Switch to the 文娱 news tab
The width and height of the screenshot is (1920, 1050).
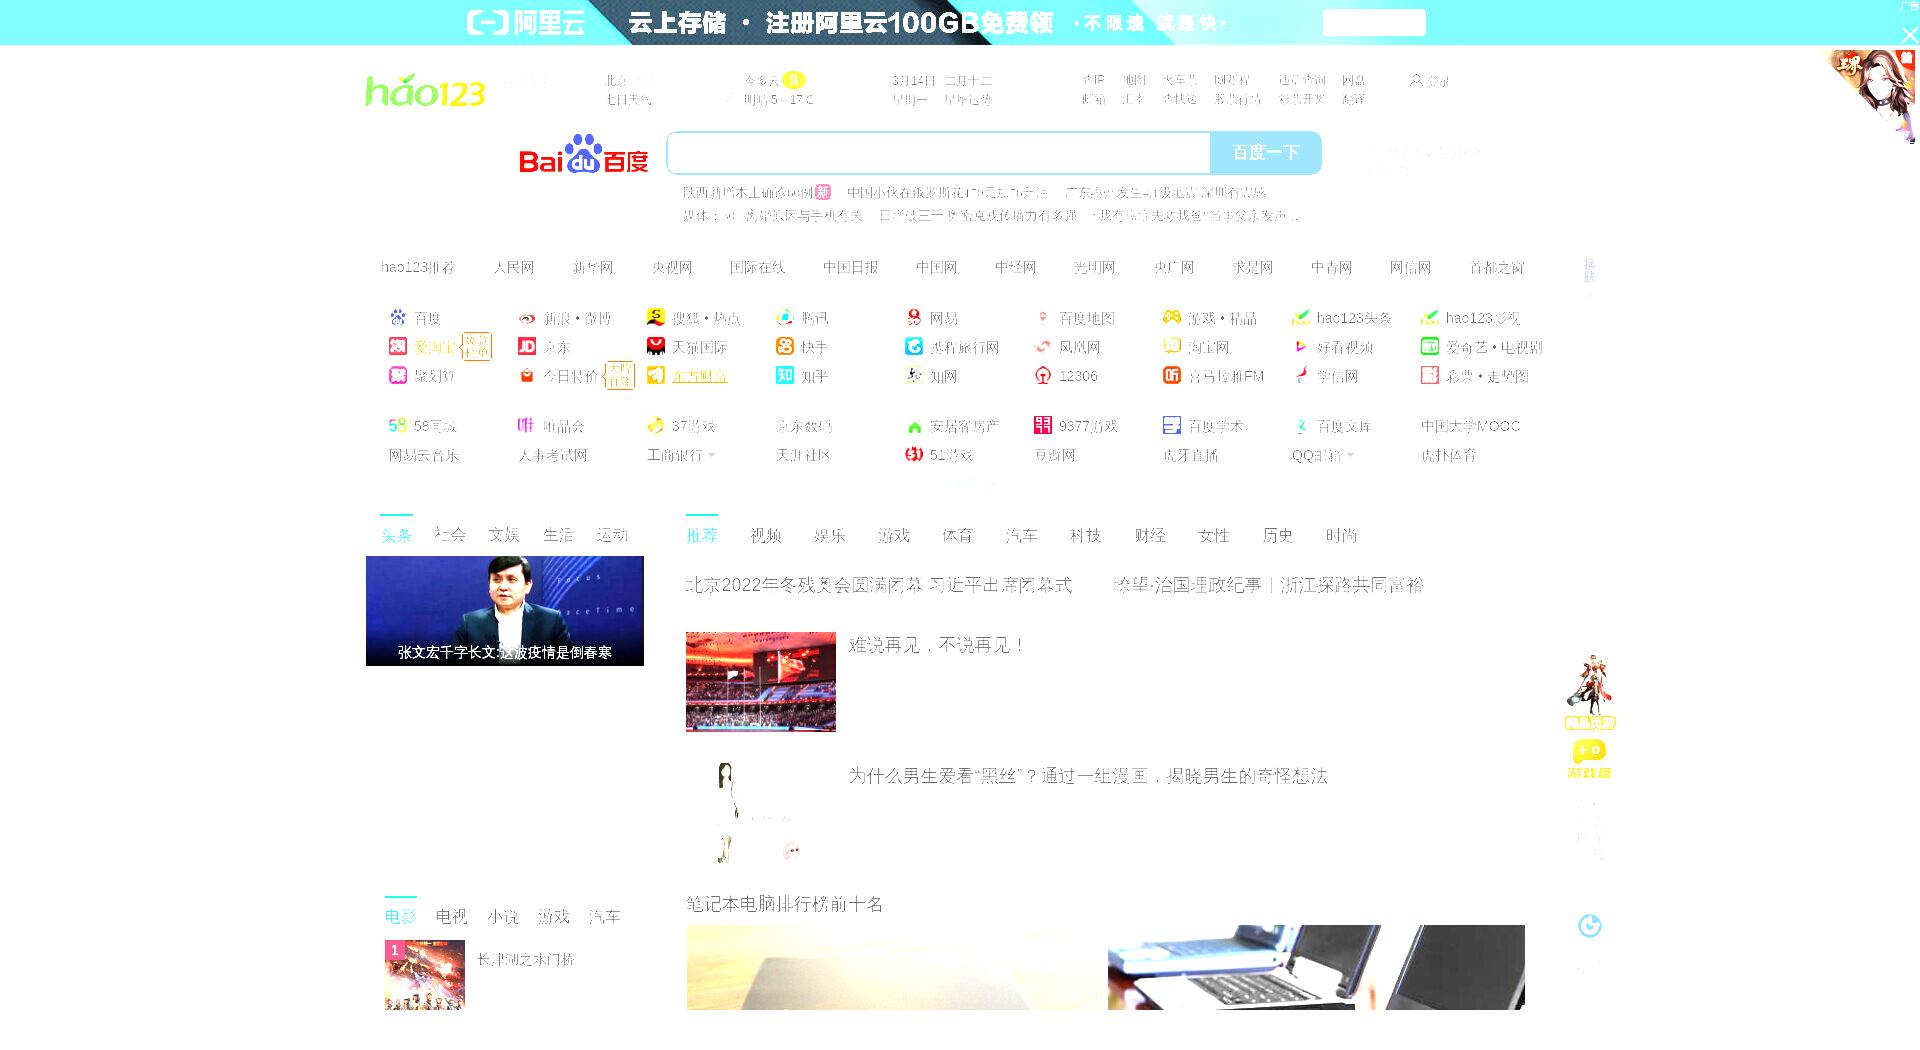point(504,535)
